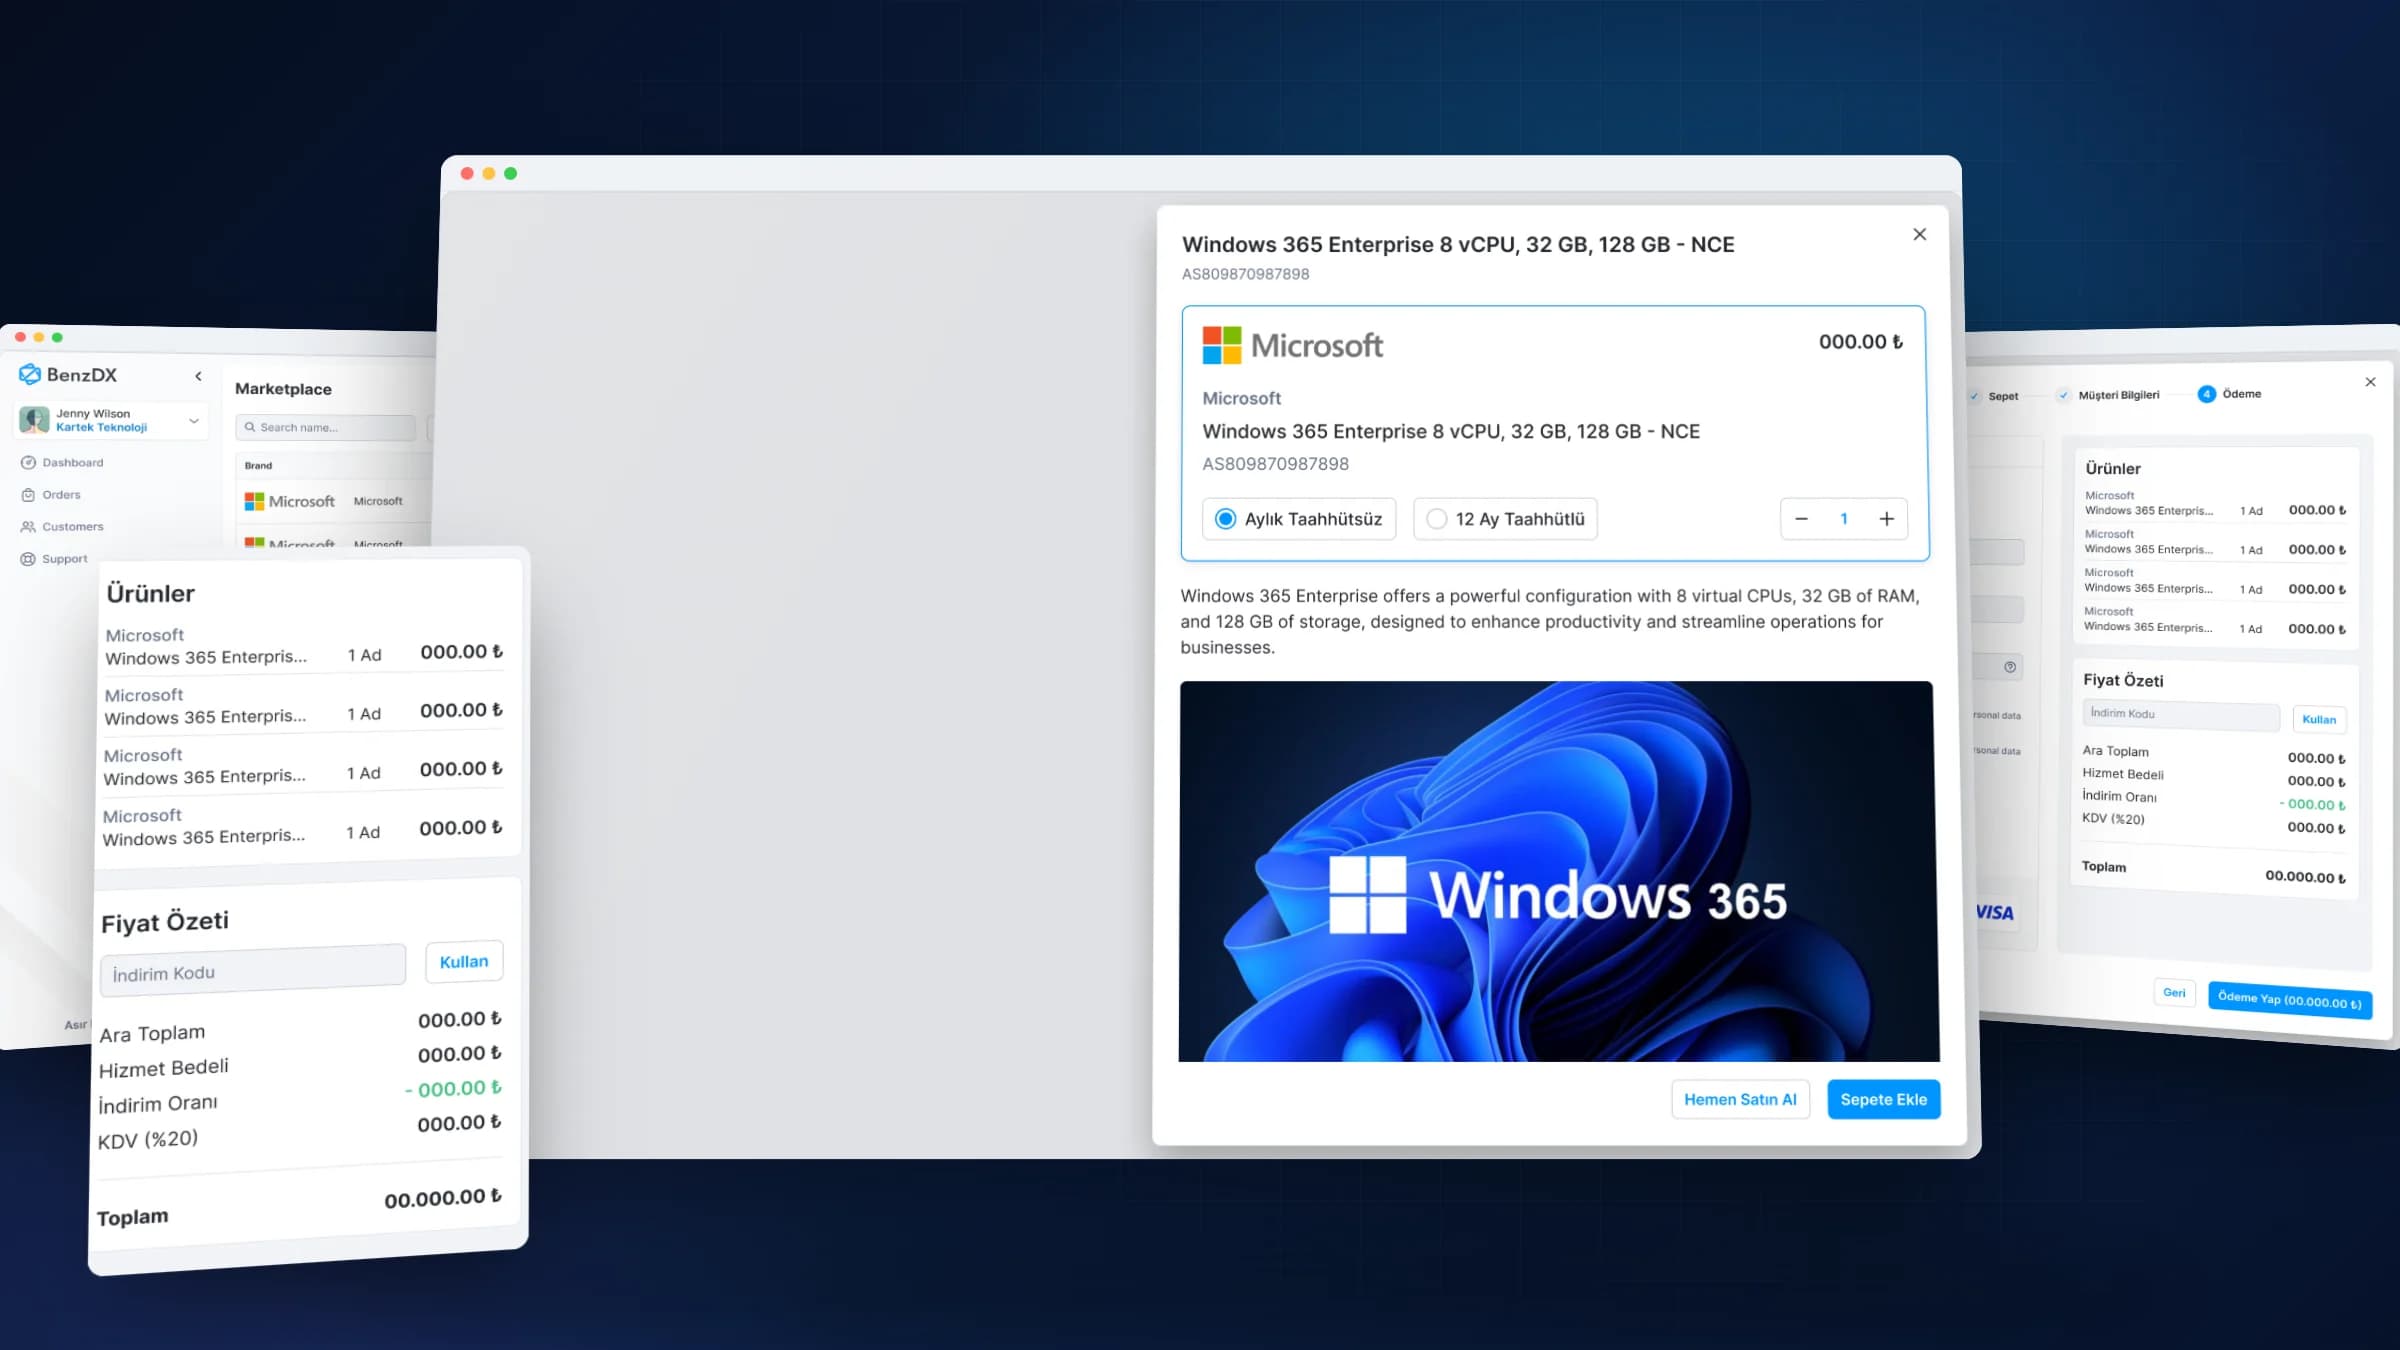Click the Microsoft logo in first Marketplace row
The width and height of the screenshot is (2400, 1350).
290,501
